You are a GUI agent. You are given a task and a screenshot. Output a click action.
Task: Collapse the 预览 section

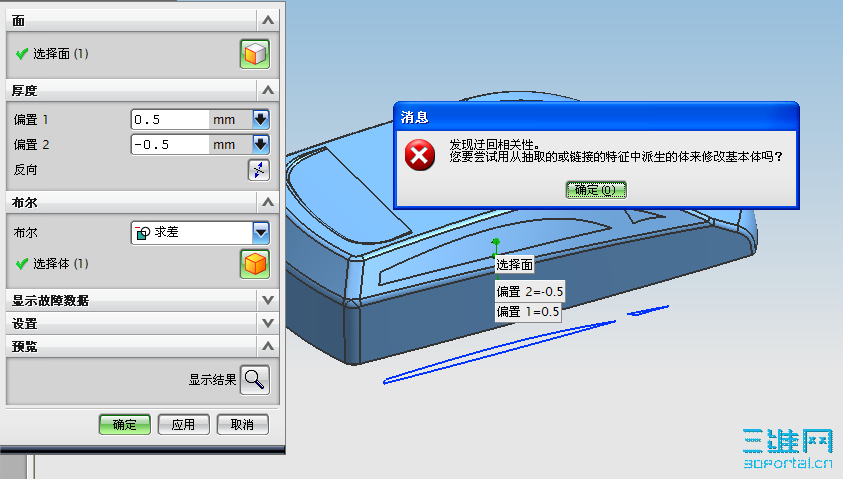[x=268, y=346]
